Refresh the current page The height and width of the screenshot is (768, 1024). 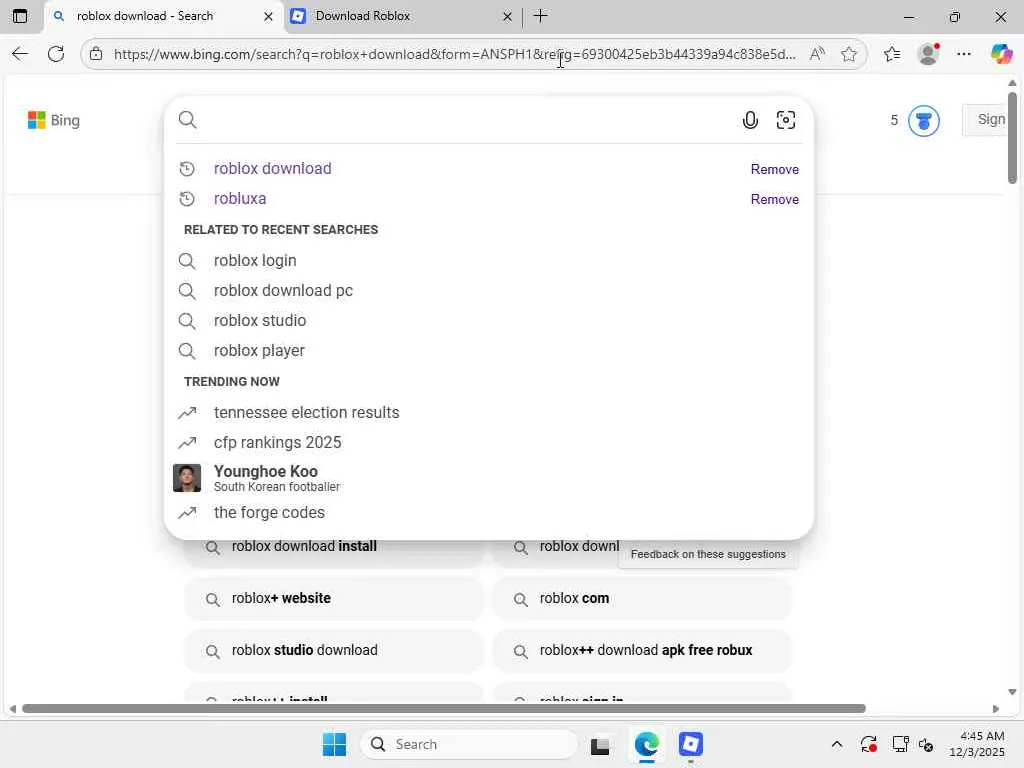pos(56,54)
